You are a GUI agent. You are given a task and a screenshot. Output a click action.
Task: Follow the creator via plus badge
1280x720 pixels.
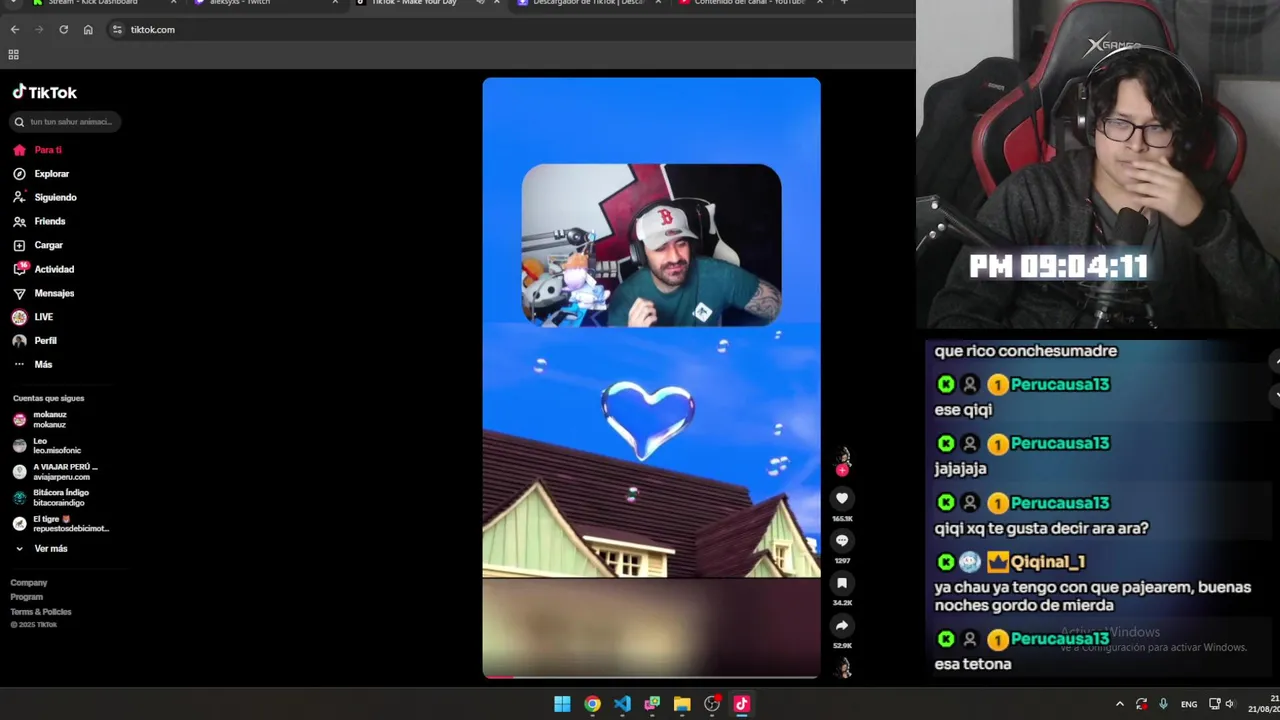point(842,470)
